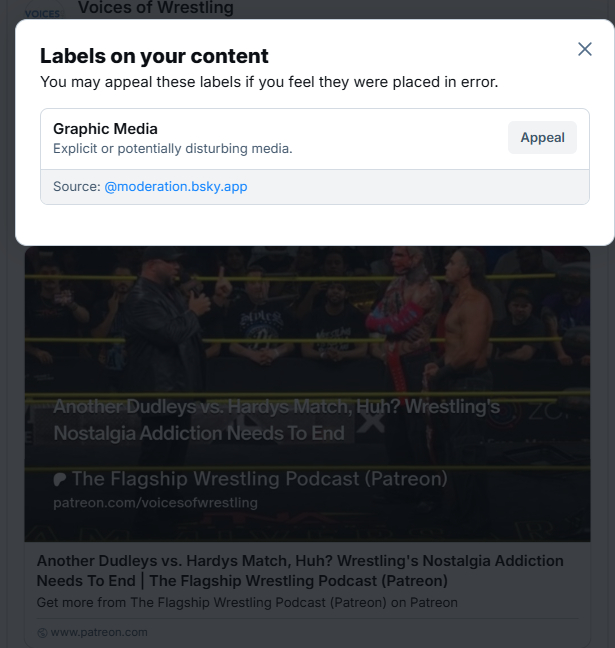Click the 'You may appeal these labels' text
The image size is (615, 648).
pos(268,82)
